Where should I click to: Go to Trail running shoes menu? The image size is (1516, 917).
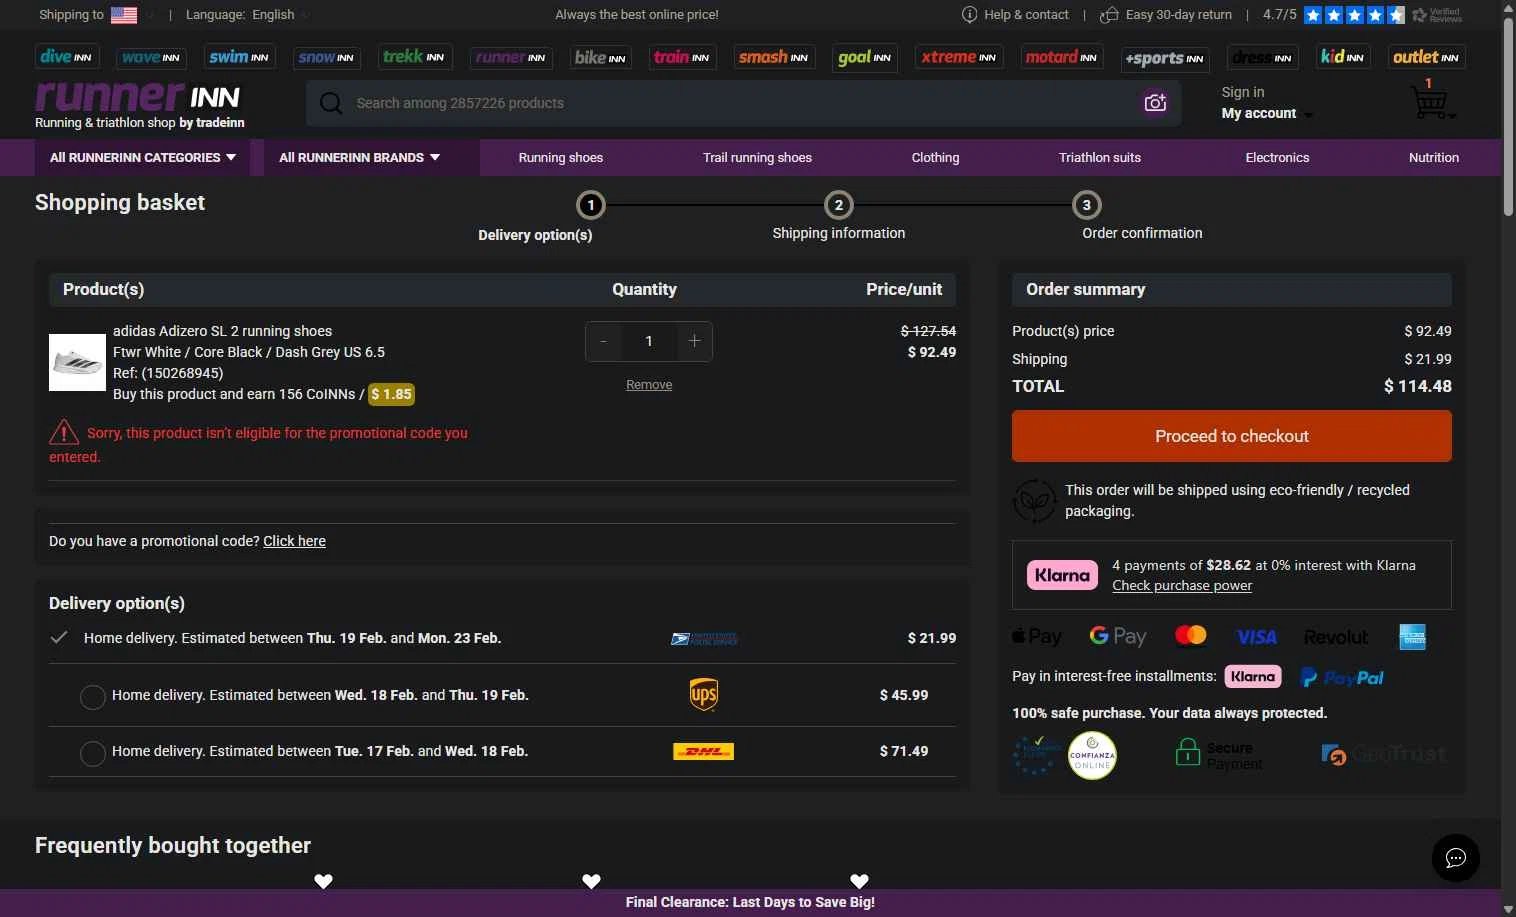pyautogui.click(x=757, y=158)
